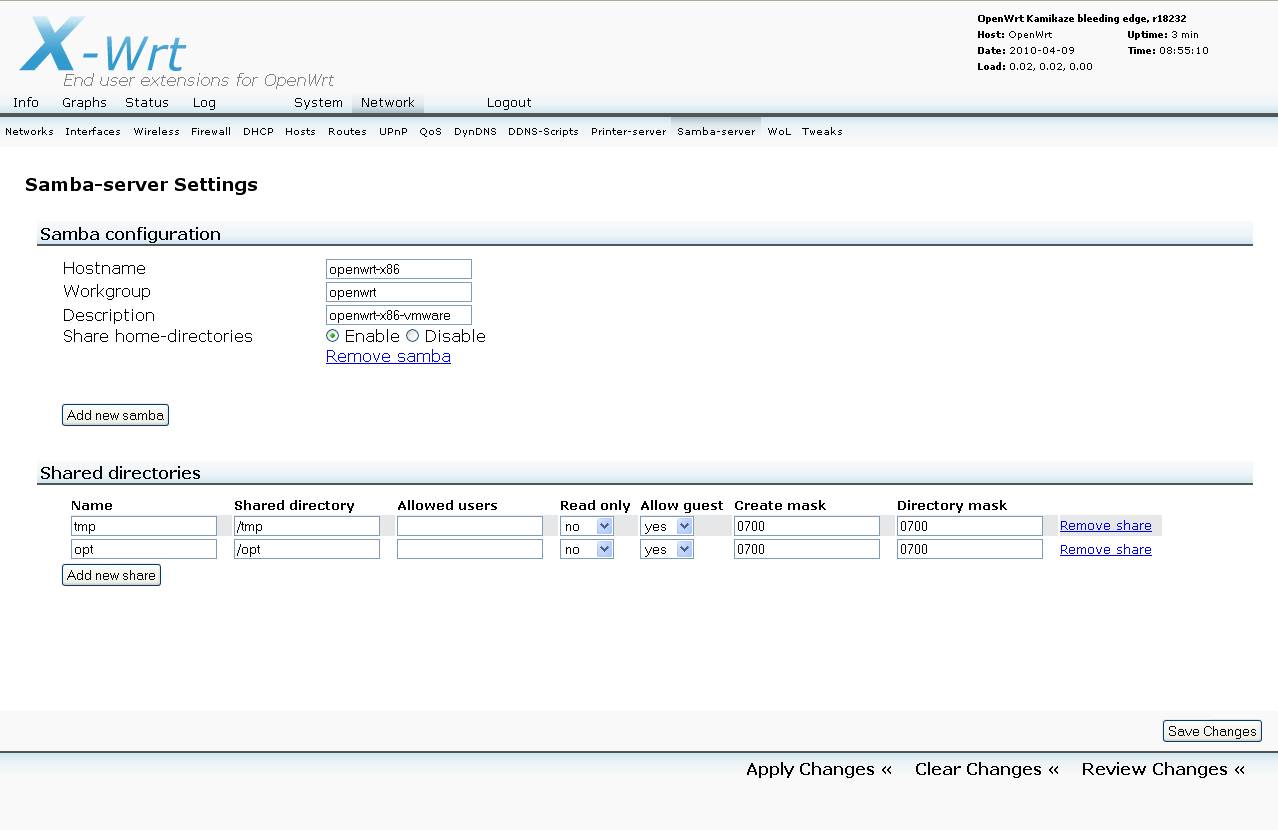This screenshot has height=830, width=1278.
Task: Open Read only dropdown for tmp share
Action: point(587,526)
